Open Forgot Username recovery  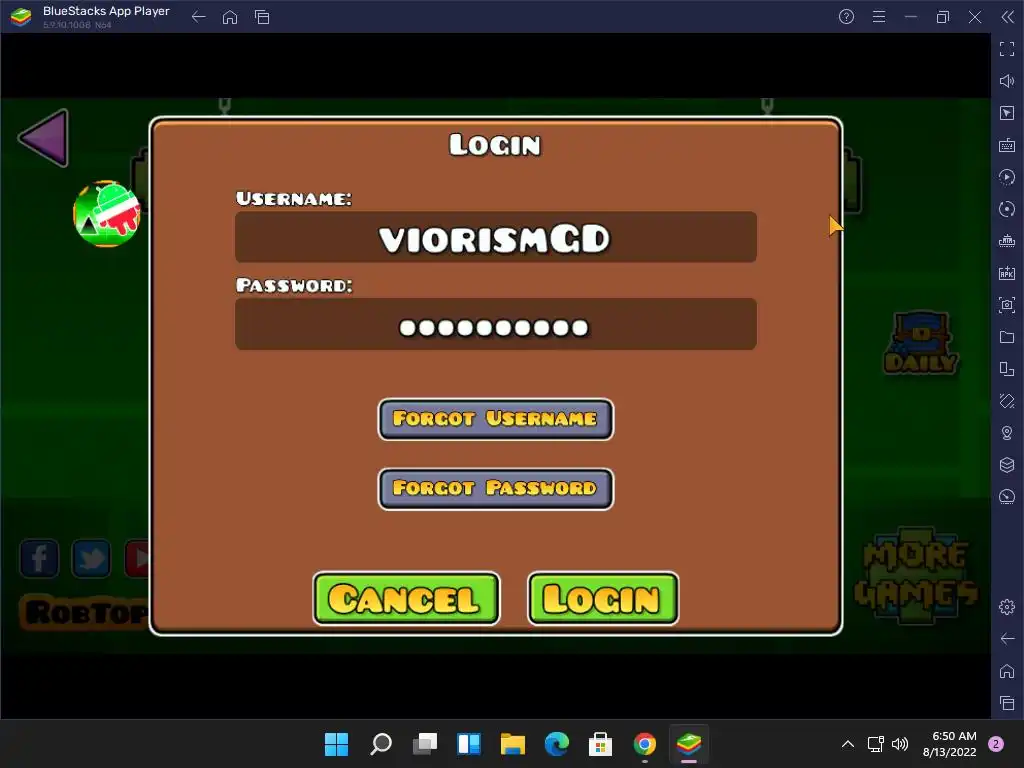tap(496, 419)
